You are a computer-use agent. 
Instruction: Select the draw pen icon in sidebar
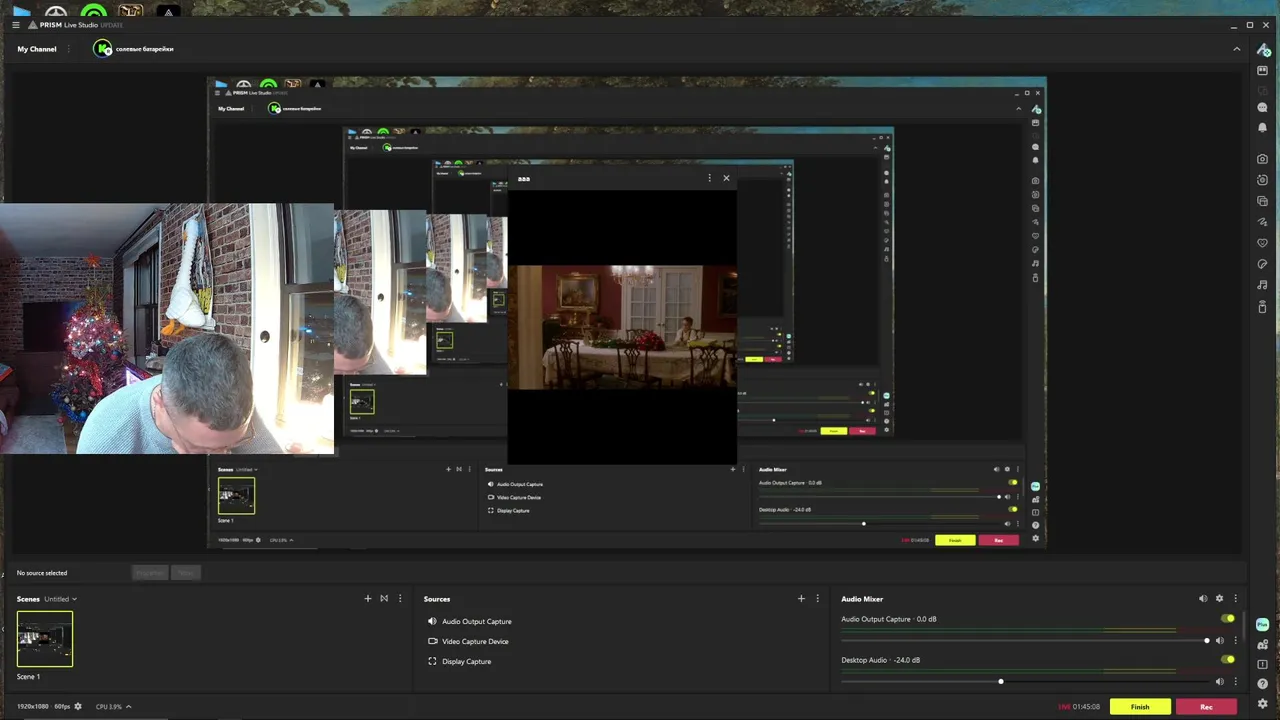(1263, 222)
